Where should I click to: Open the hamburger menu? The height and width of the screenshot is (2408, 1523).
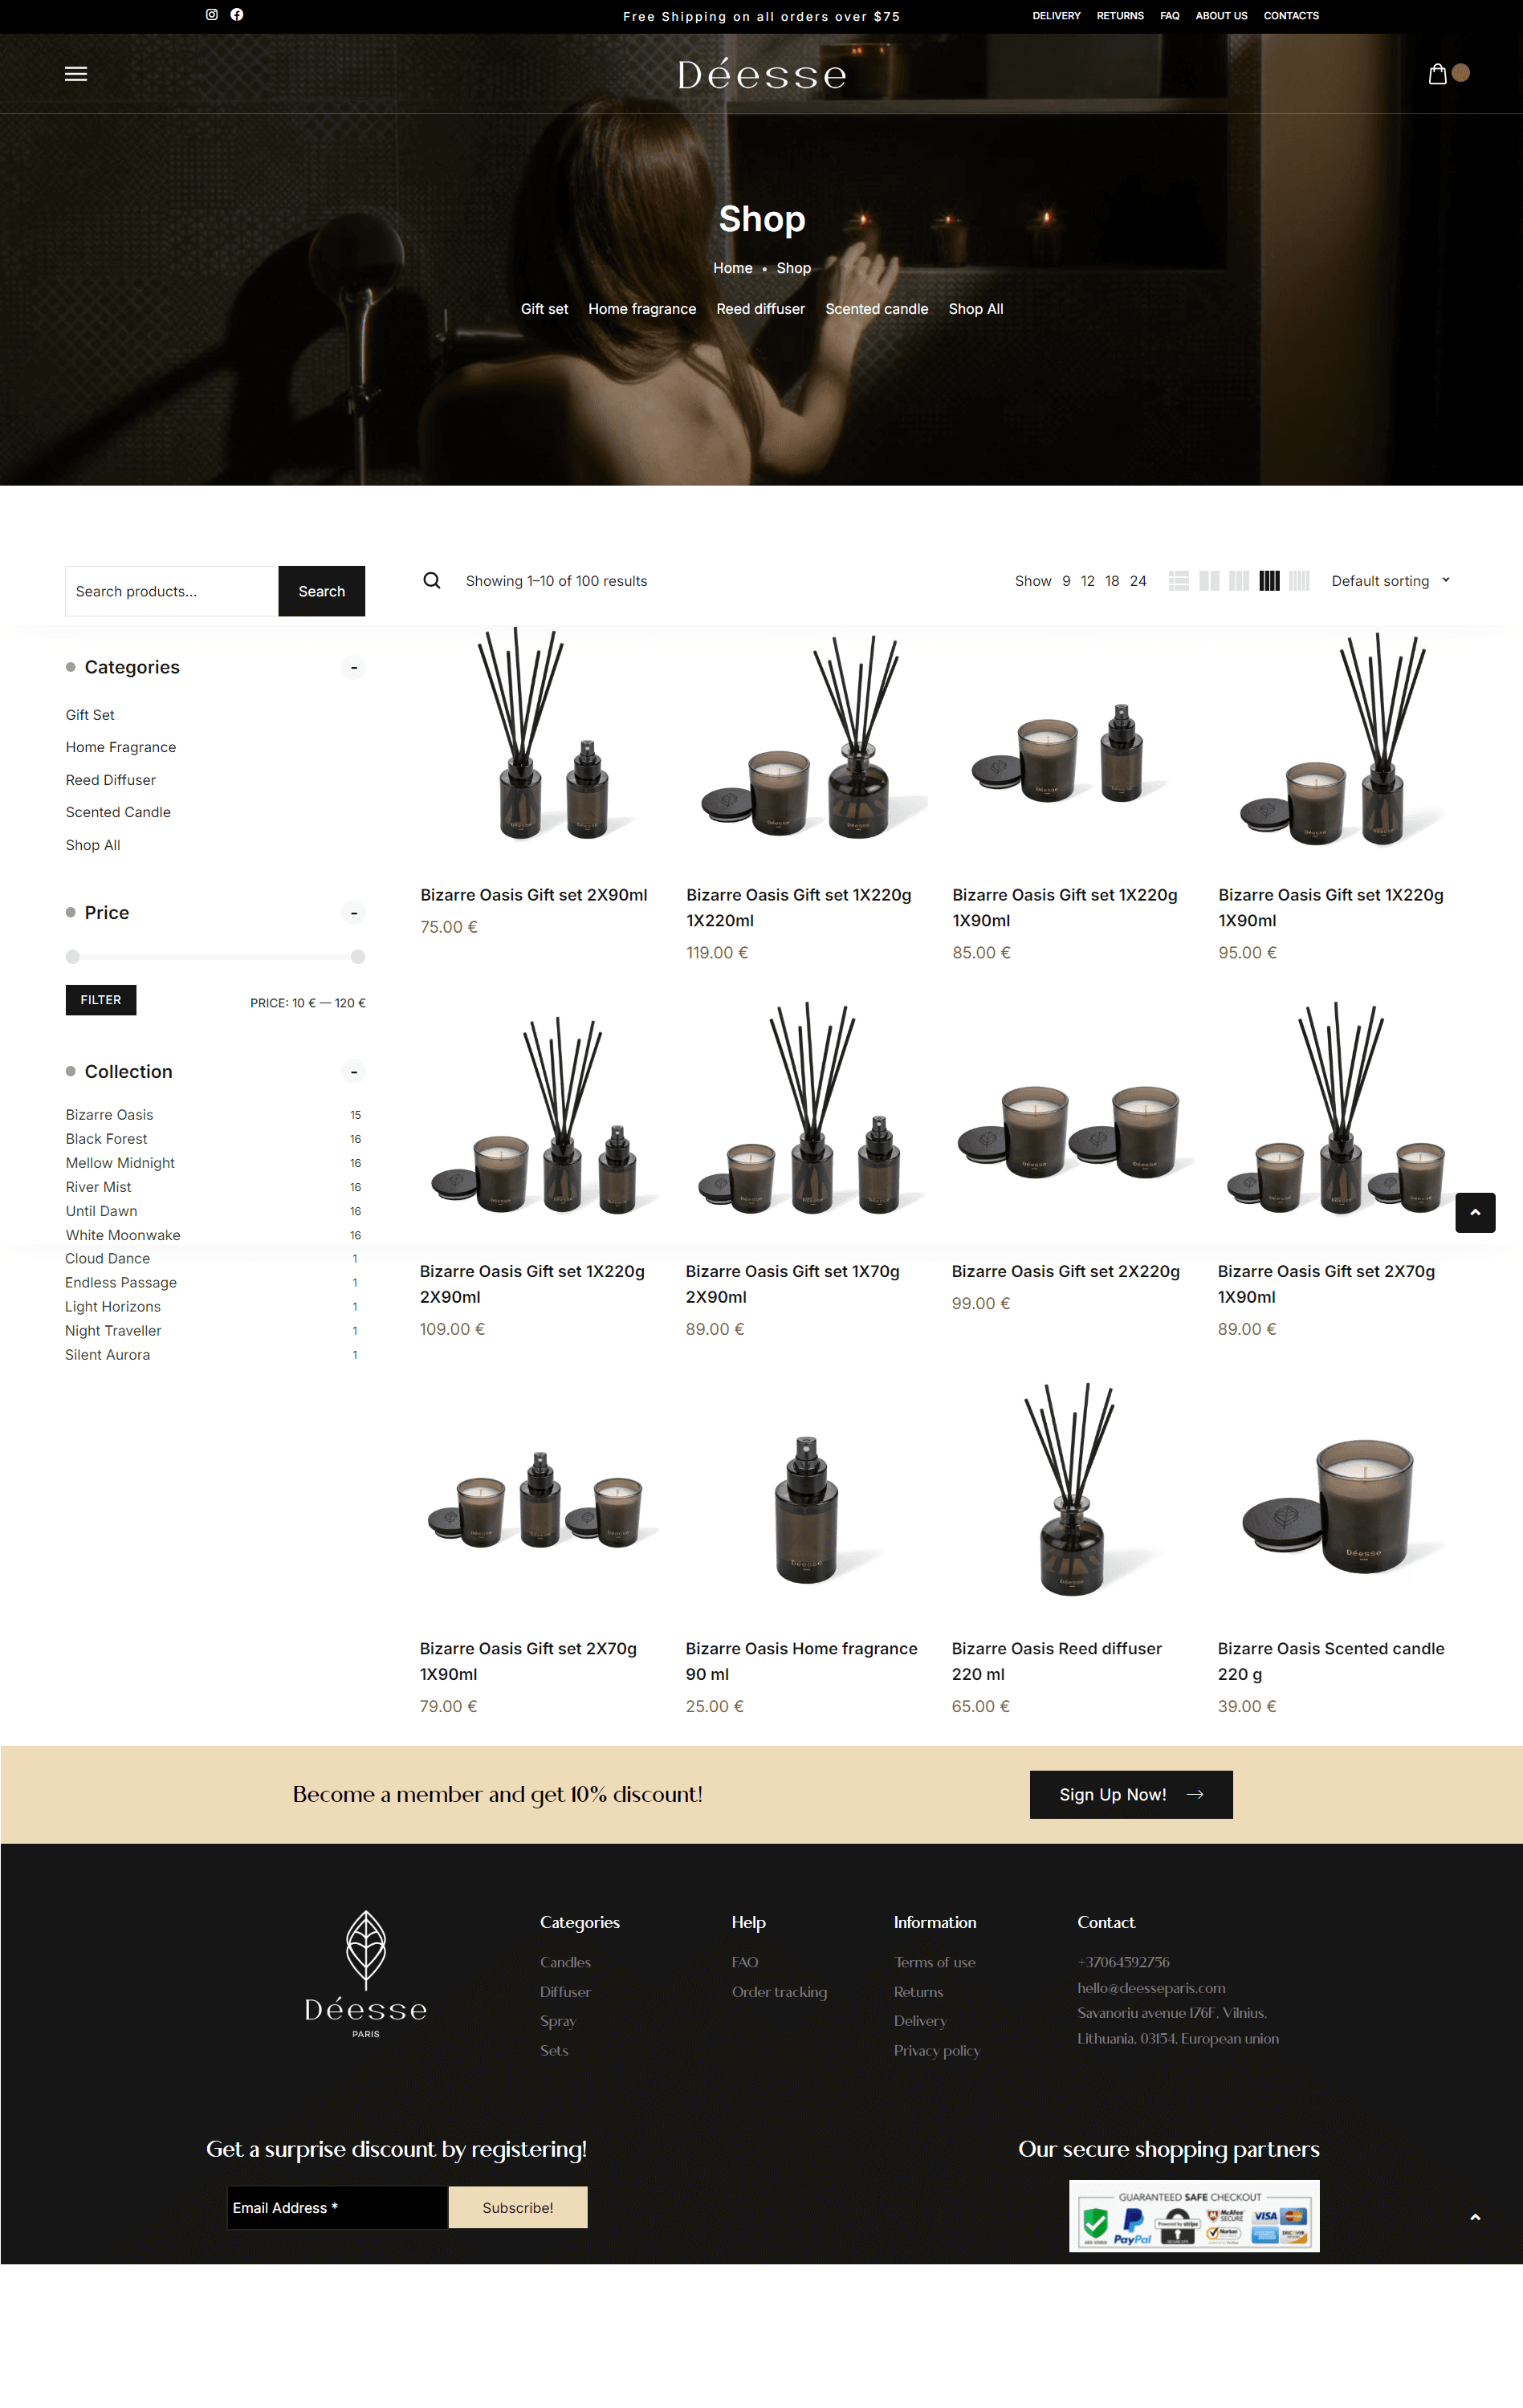(76, 74)
